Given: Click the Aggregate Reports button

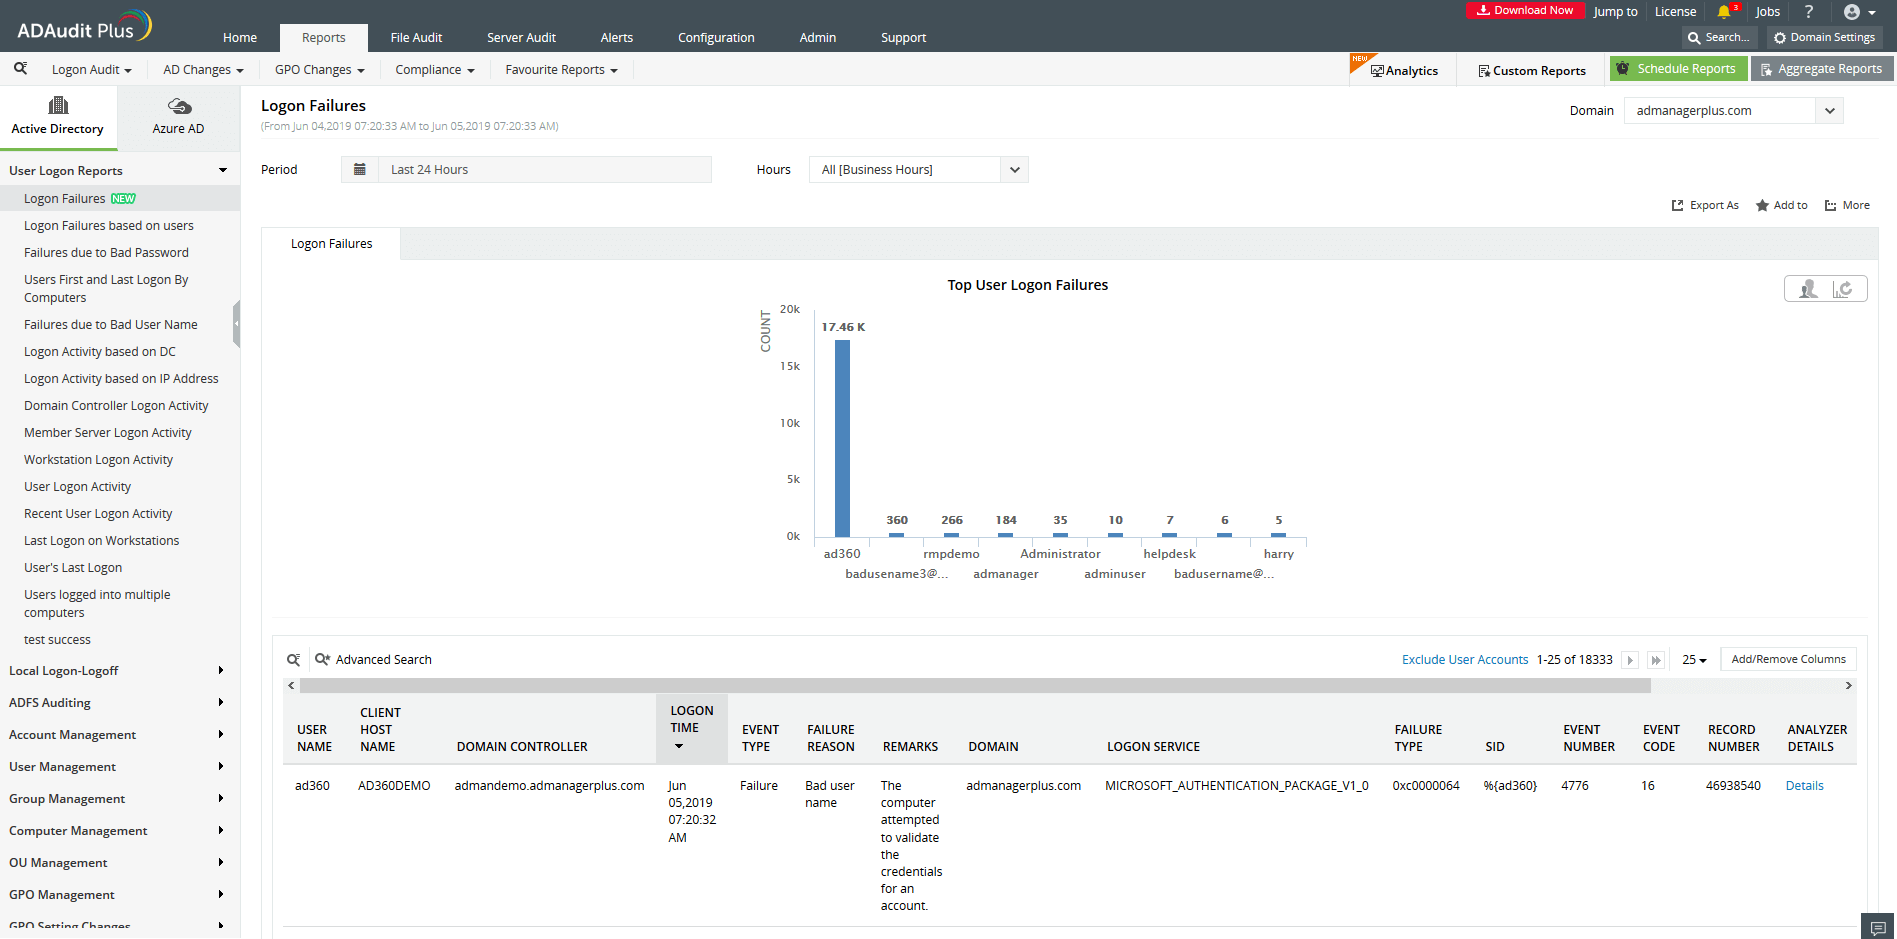Looking at the screenshot, I should point(1822,69).
